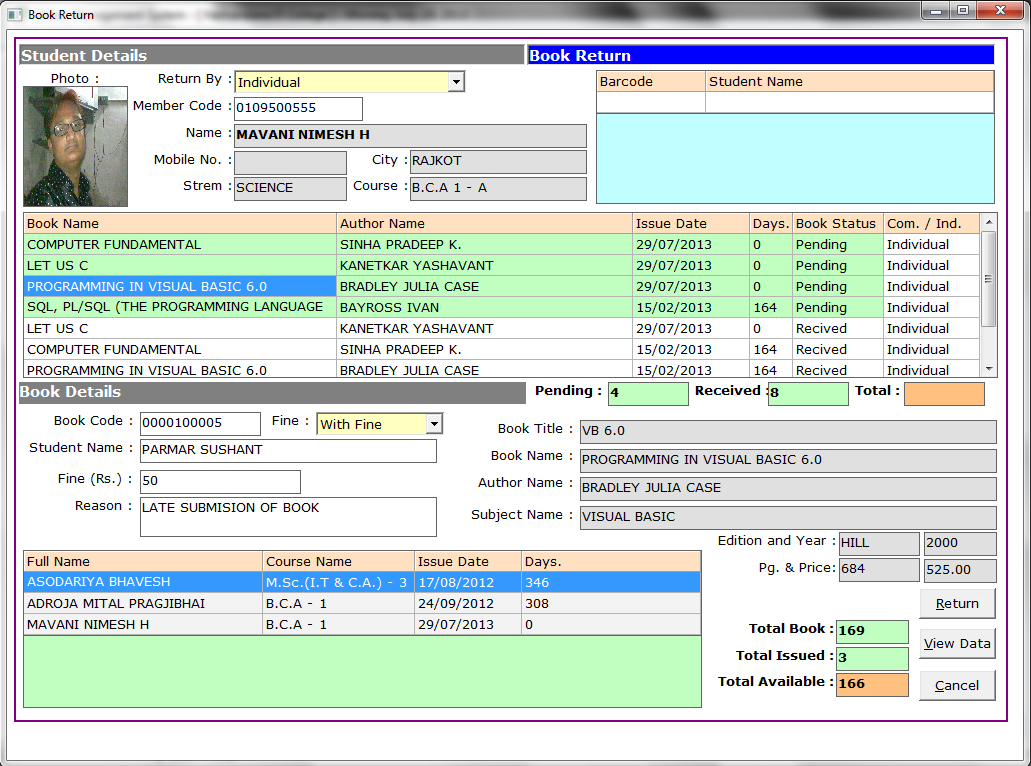This screenshot has width=1031, height=766.
Task: Click the Book Return window title icon
Action: point(15,15)
